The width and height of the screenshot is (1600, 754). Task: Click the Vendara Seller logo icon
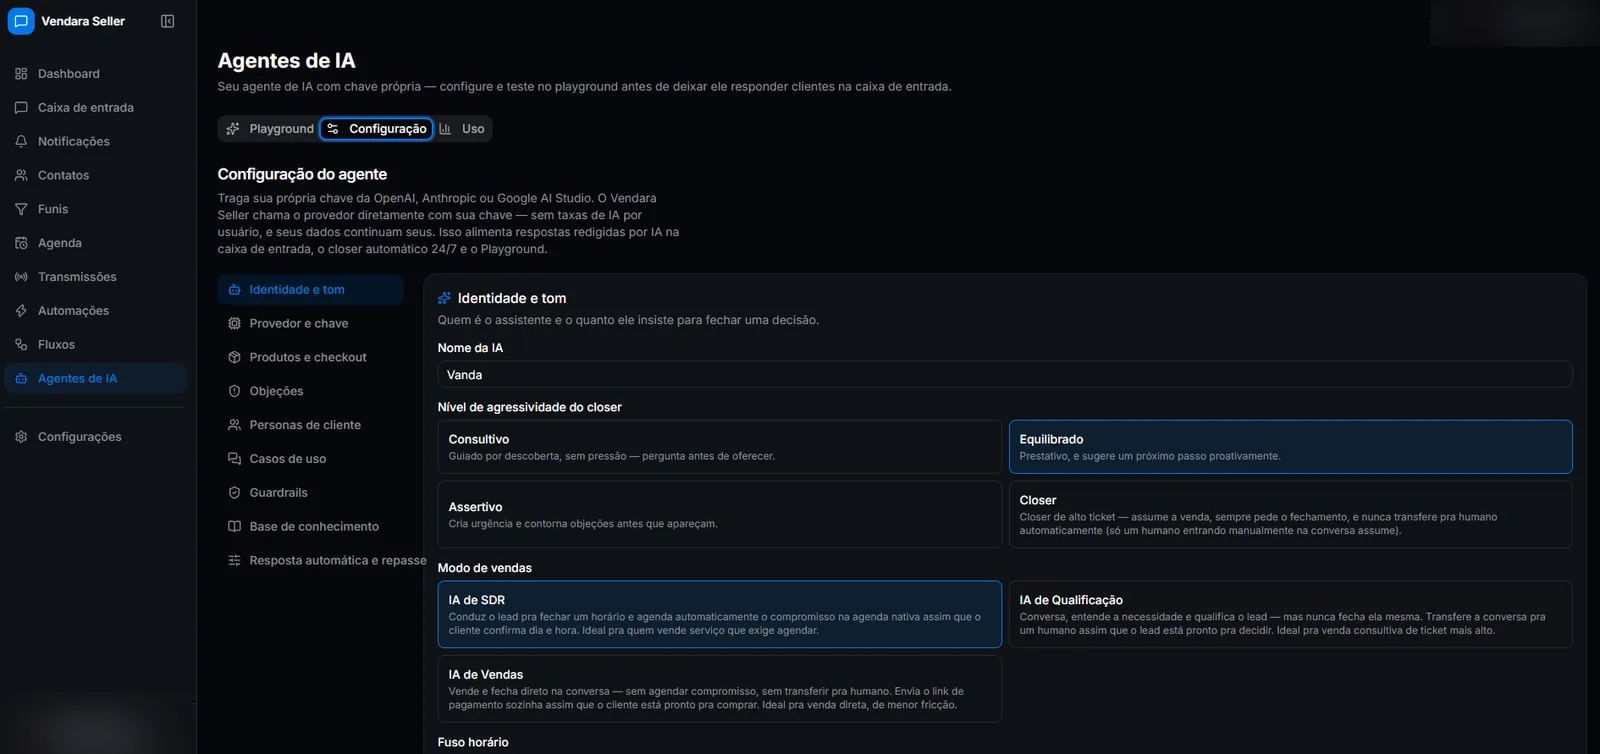pyautogui.click(x=21, y=21)
